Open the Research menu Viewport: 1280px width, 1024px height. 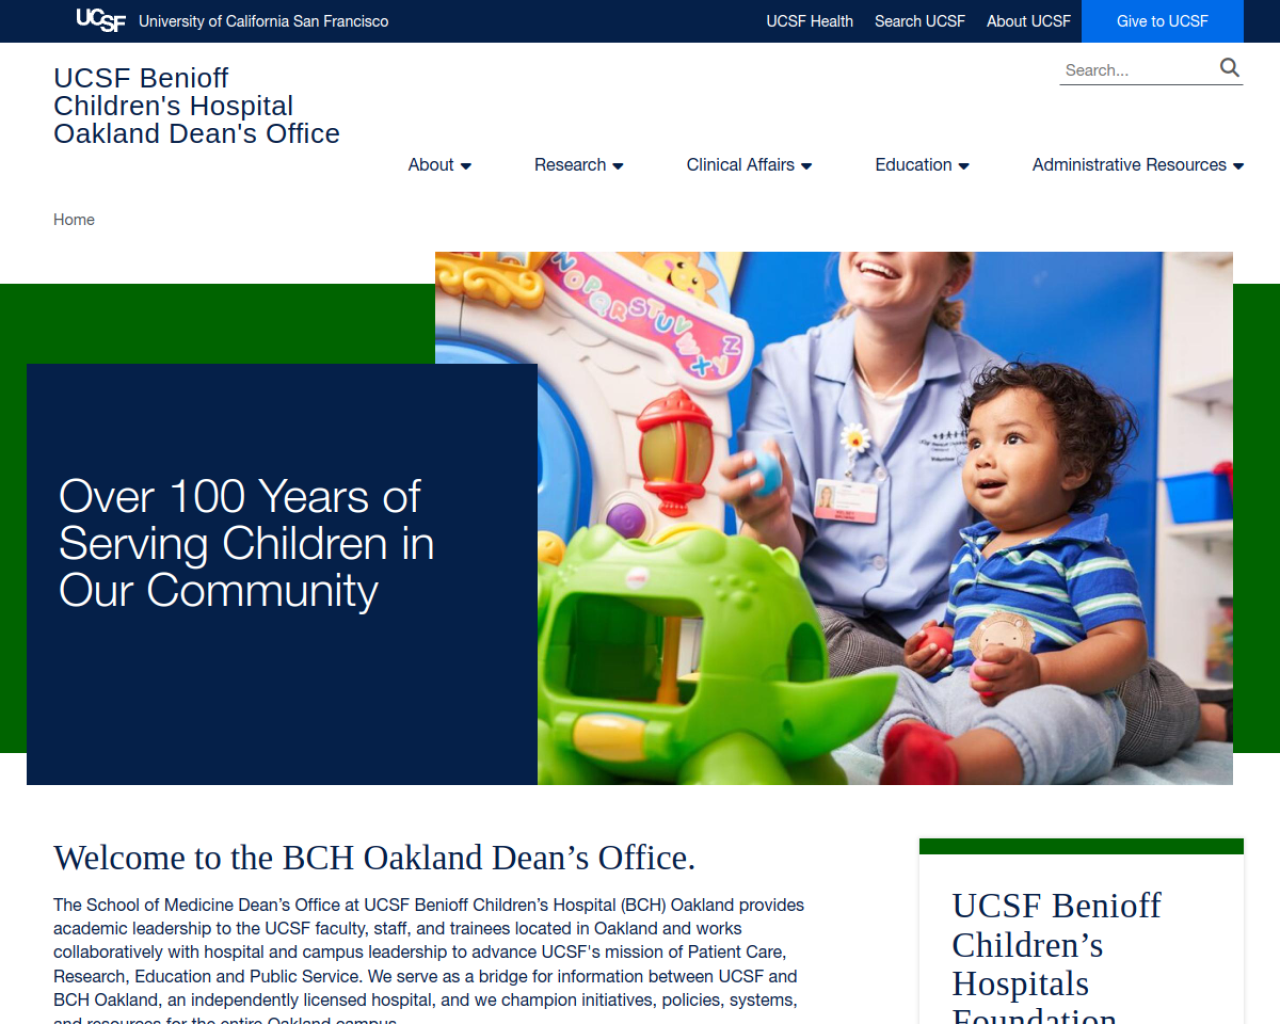pyautogui.click(x=570, y=165)
